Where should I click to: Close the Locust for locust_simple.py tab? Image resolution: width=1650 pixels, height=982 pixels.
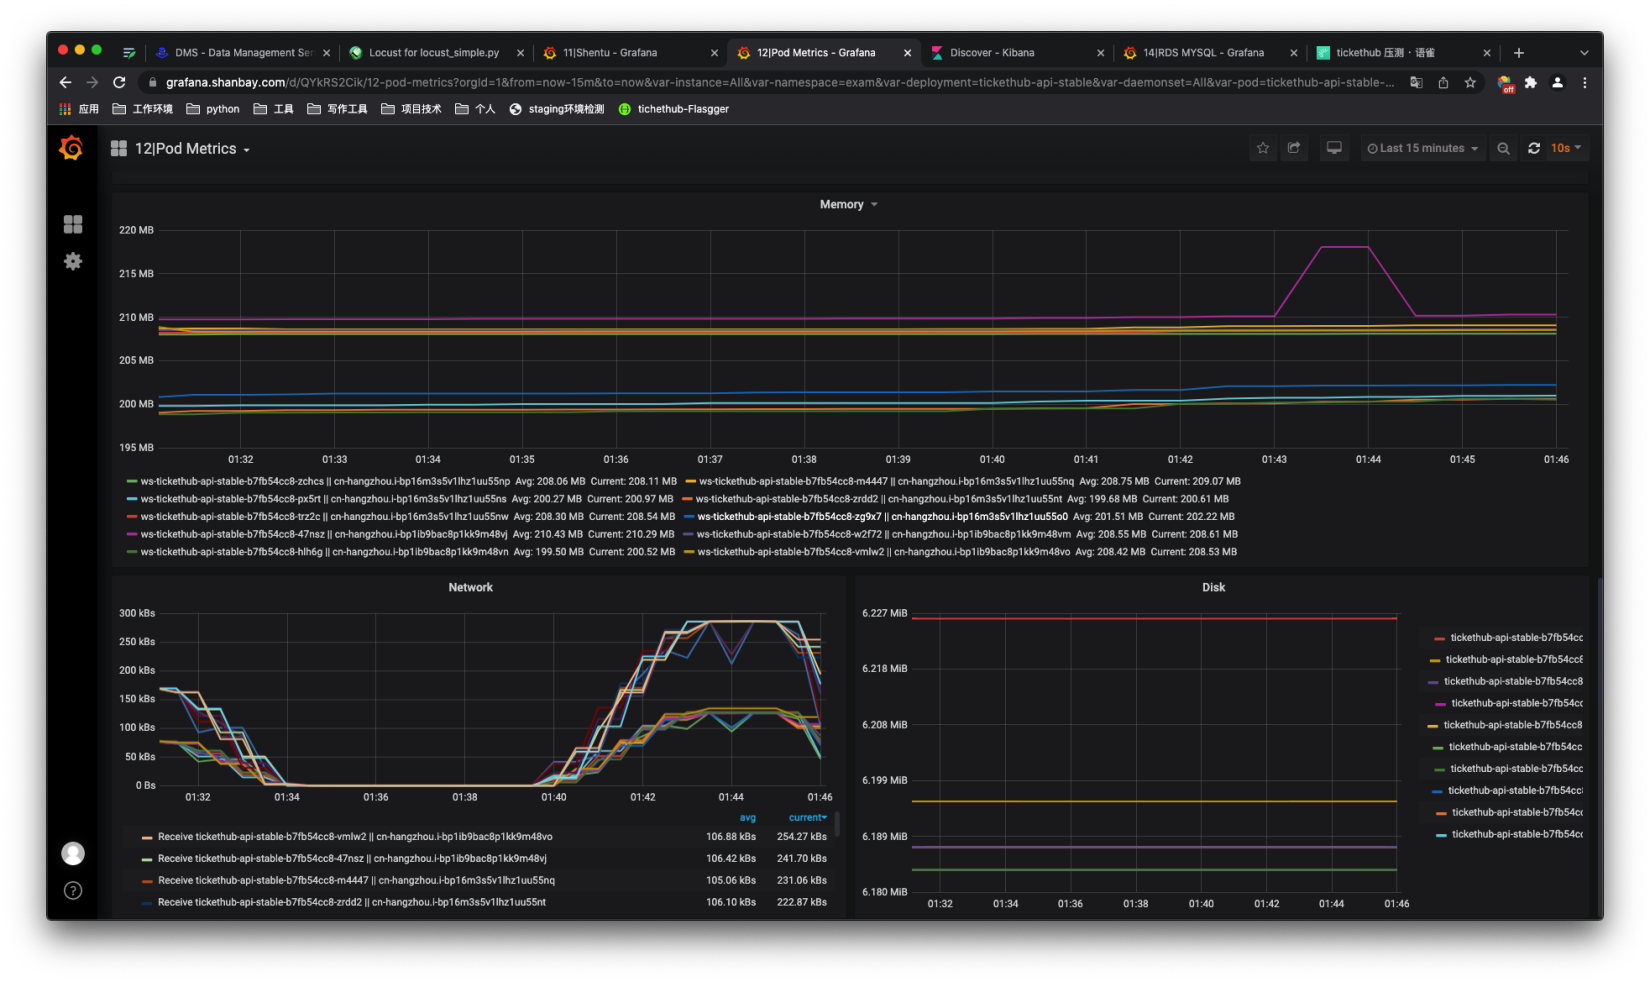coord(520,53)
